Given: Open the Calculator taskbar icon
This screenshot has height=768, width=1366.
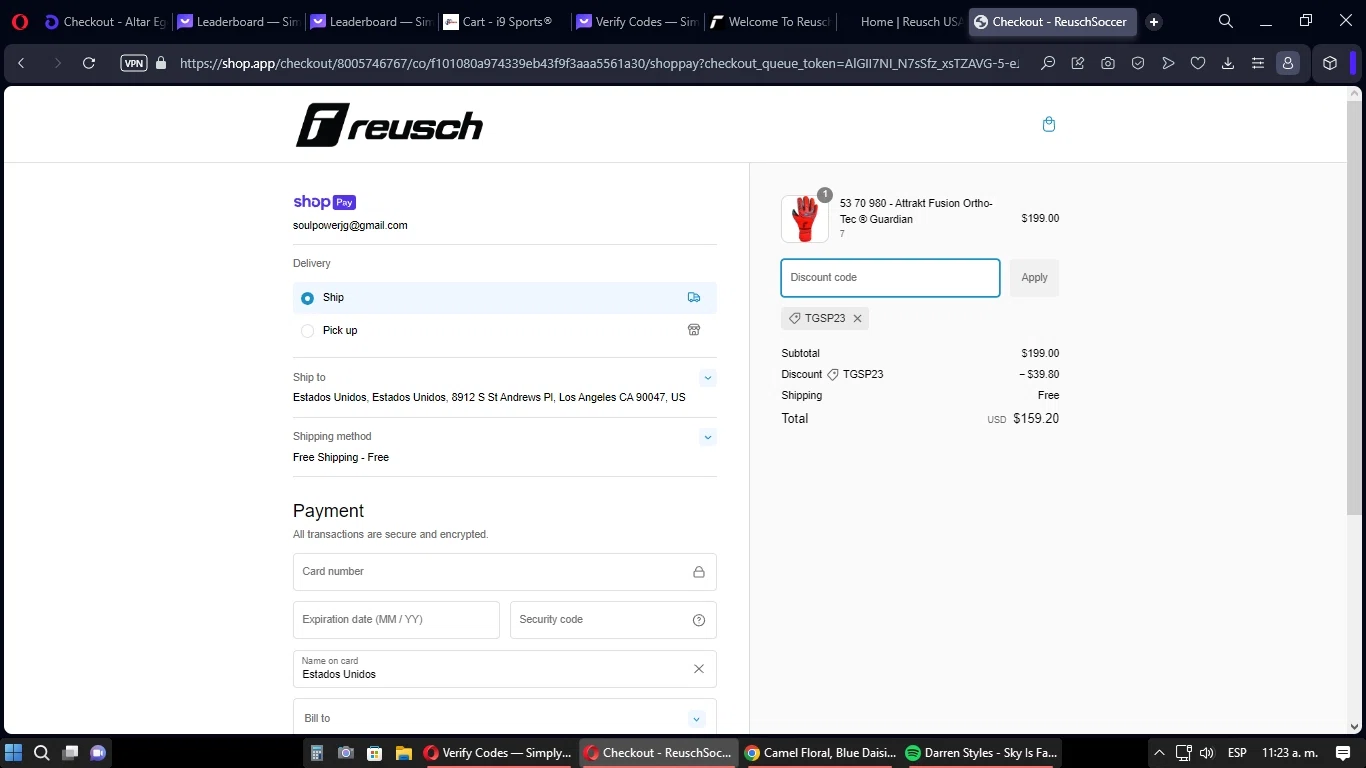Looking at the screenshot, I should 317,753.
